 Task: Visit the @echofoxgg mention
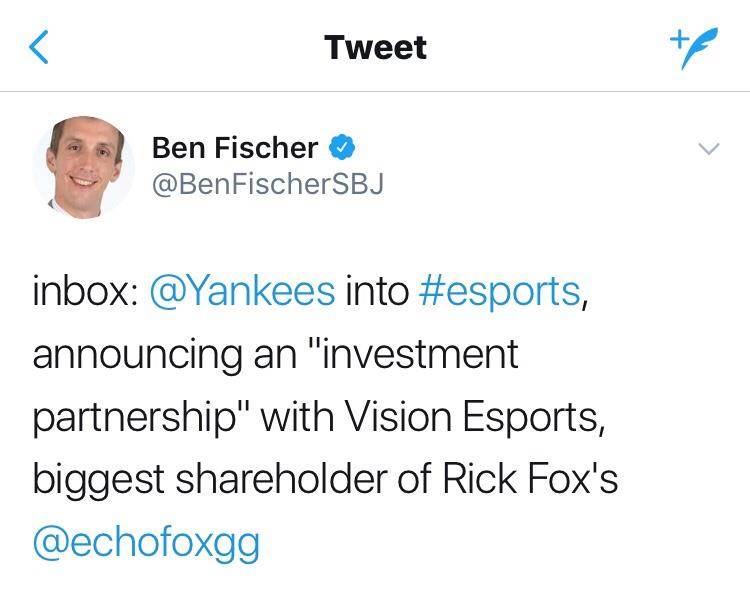pyautogui.click(x=146, y=543)
